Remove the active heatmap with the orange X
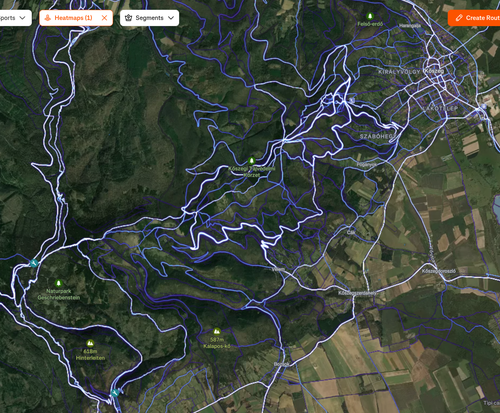Viewport: 500px width, 413px height. (104, 18)
